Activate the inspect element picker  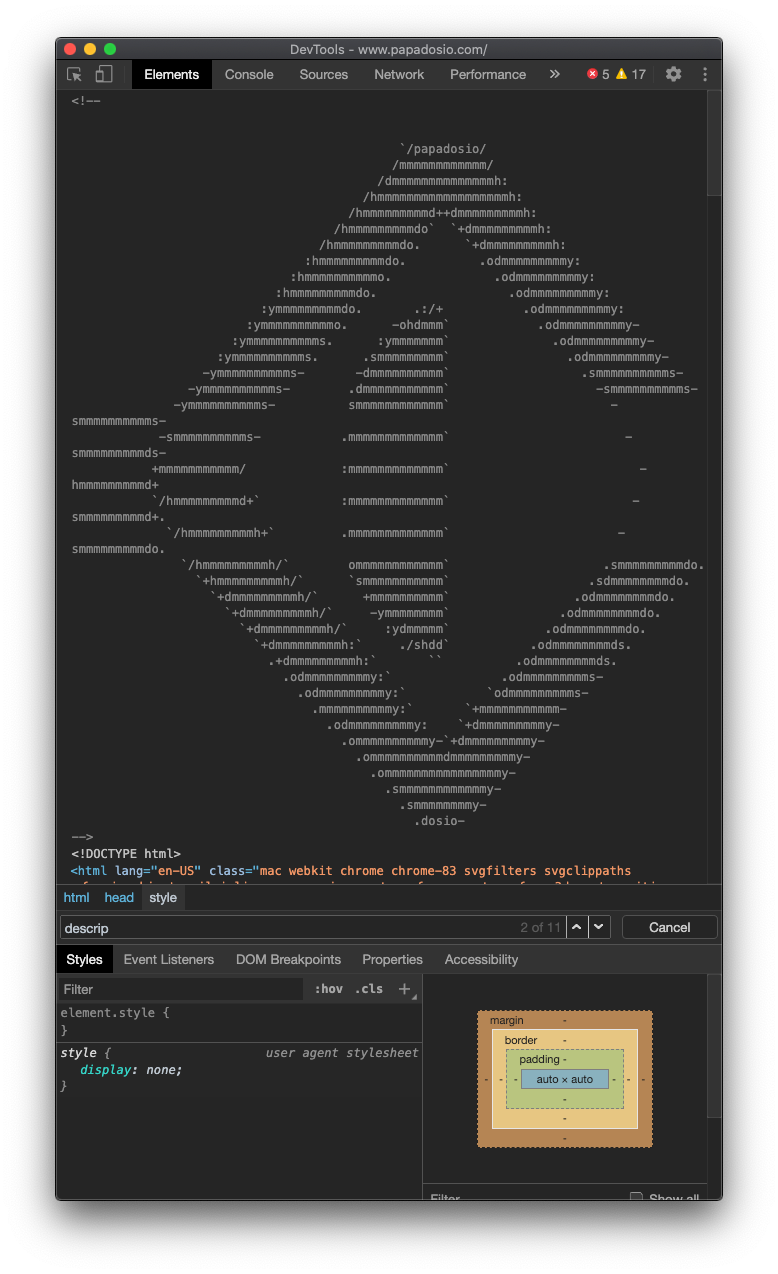click(x=74, y=74)
